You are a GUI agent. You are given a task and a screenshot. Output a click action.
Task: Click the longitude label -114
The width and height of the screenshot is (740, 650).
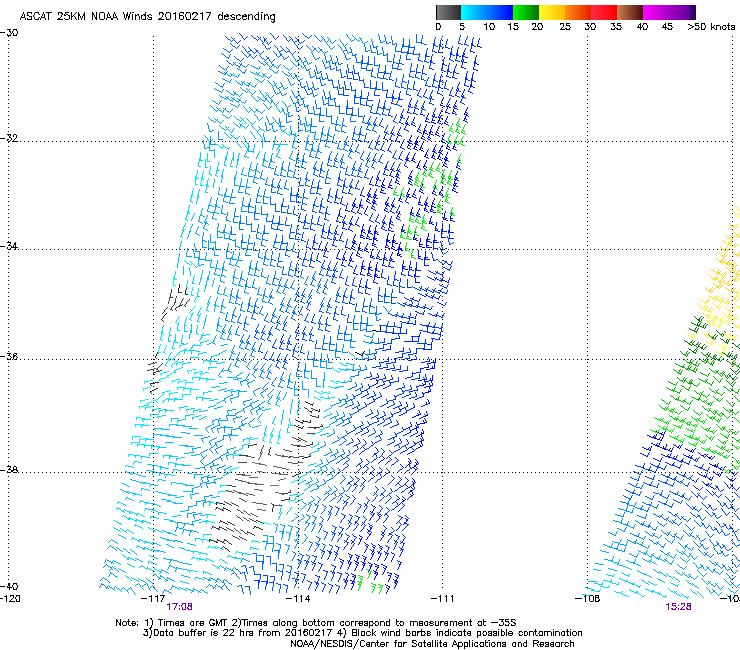click(x=298, y=599)
